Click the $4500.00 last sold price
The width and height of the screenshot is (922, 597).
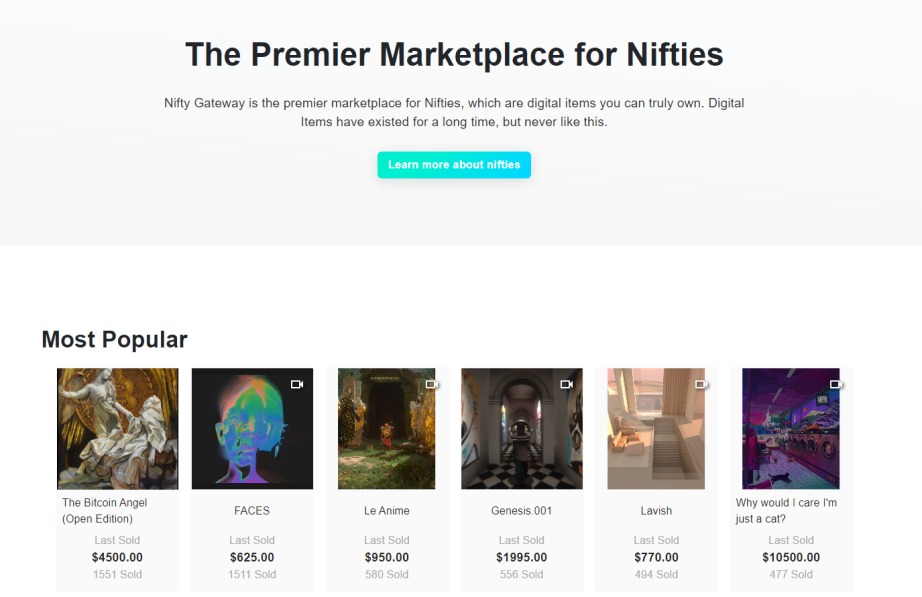click(x=118, y=557)
